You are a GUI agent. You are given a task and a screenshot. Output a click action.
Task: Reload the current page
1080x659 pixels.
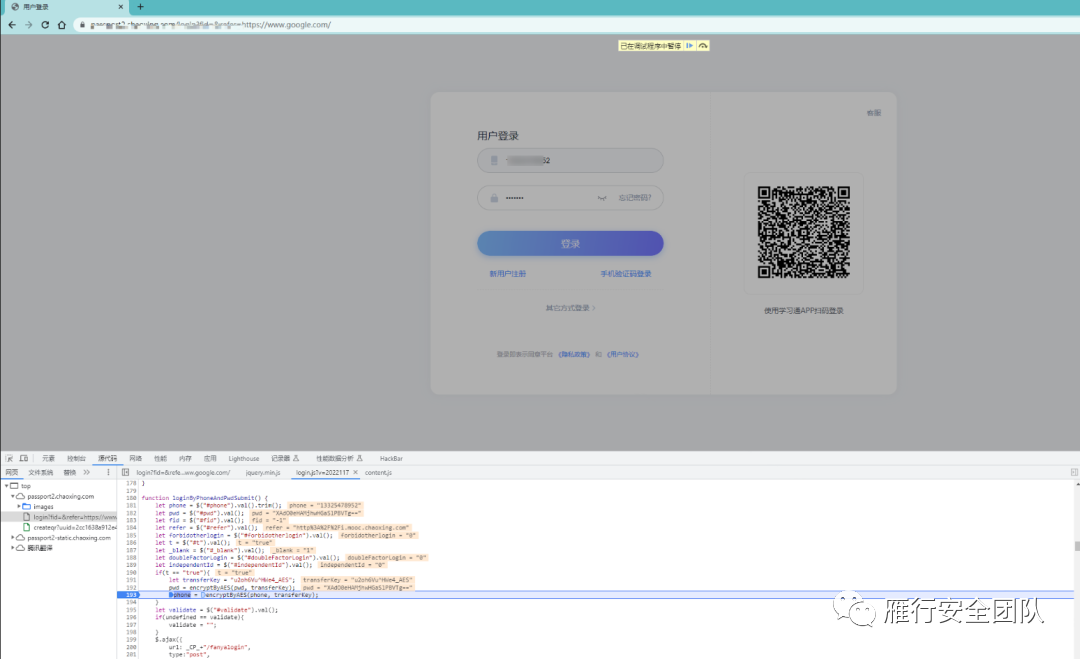pos(45,25)
